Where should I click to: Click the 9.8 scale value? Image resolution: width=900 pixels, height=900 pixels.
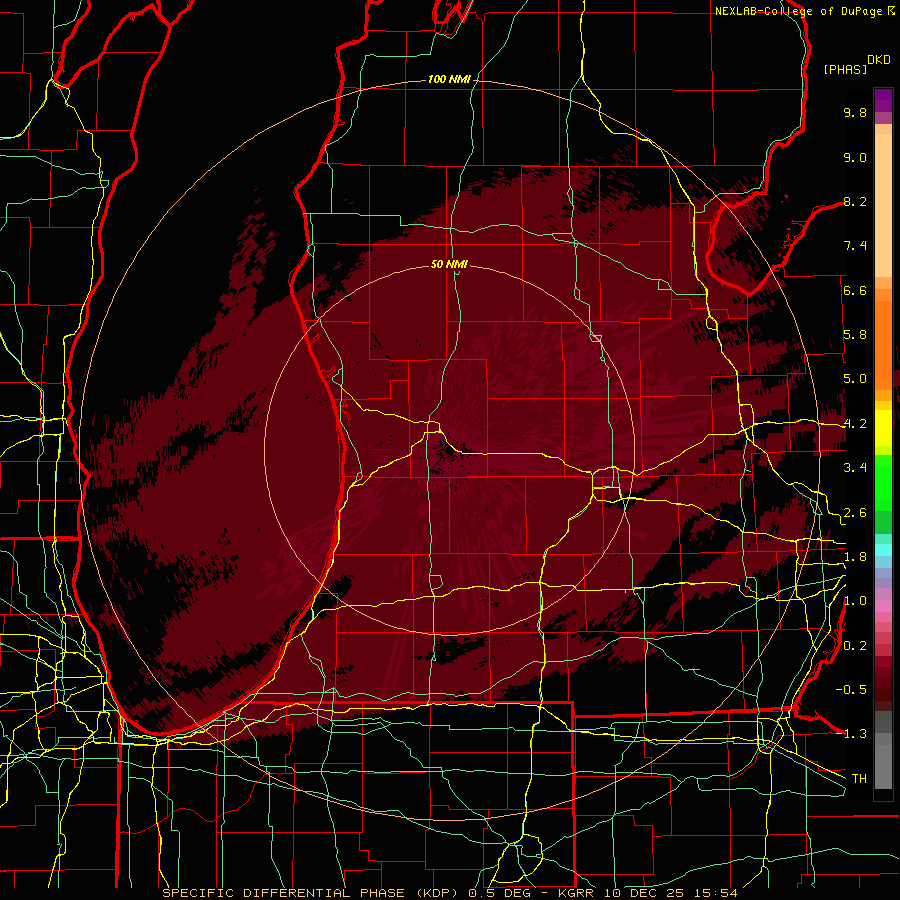pyautogui.click(x=855, y=112)
